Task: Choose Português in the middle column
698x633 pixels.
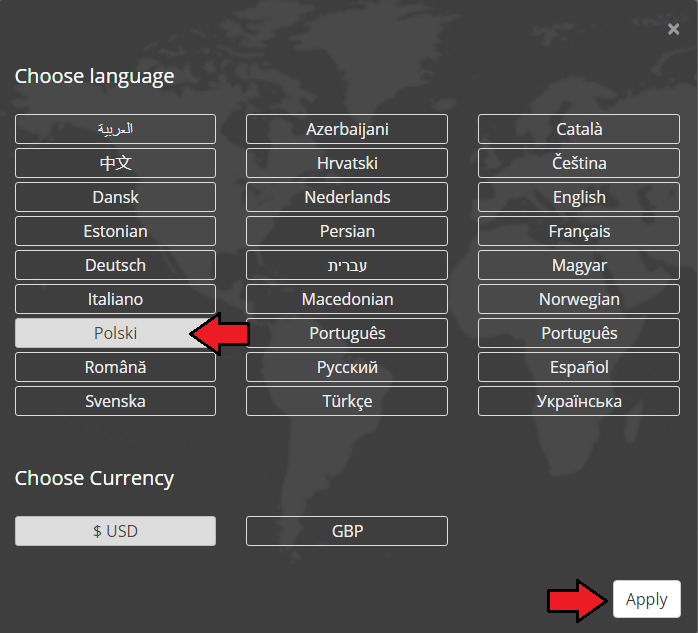Action: (x=347, y=333)
